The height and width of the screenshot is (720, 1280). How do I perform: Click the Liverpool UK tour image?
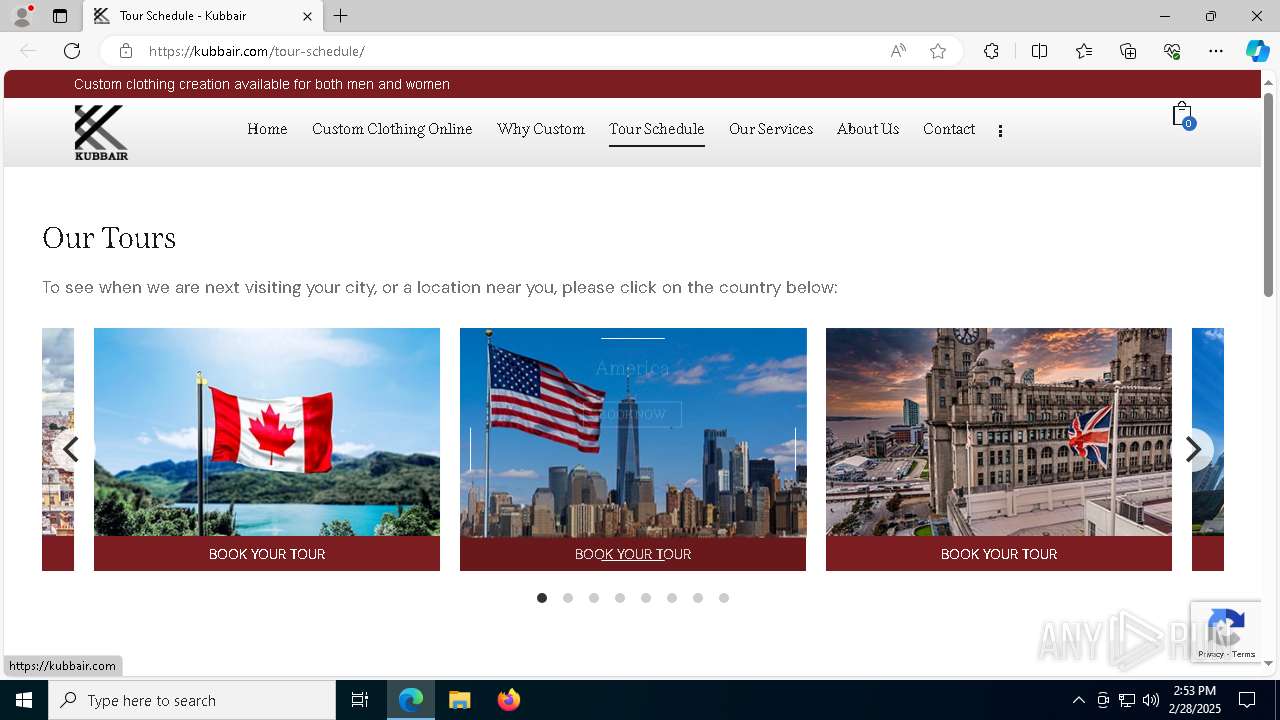[999, 432]
